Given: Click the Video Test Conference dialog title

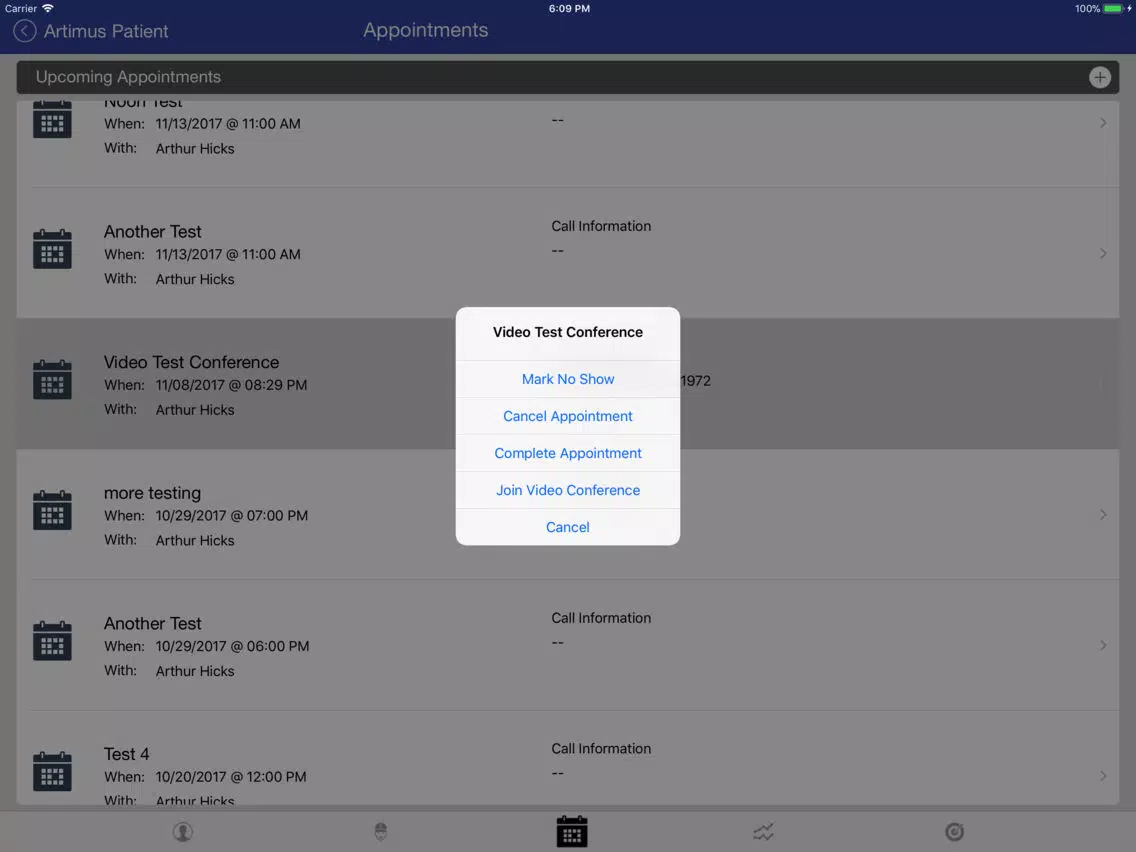Looking at the screenshot, I should (568, 332).
